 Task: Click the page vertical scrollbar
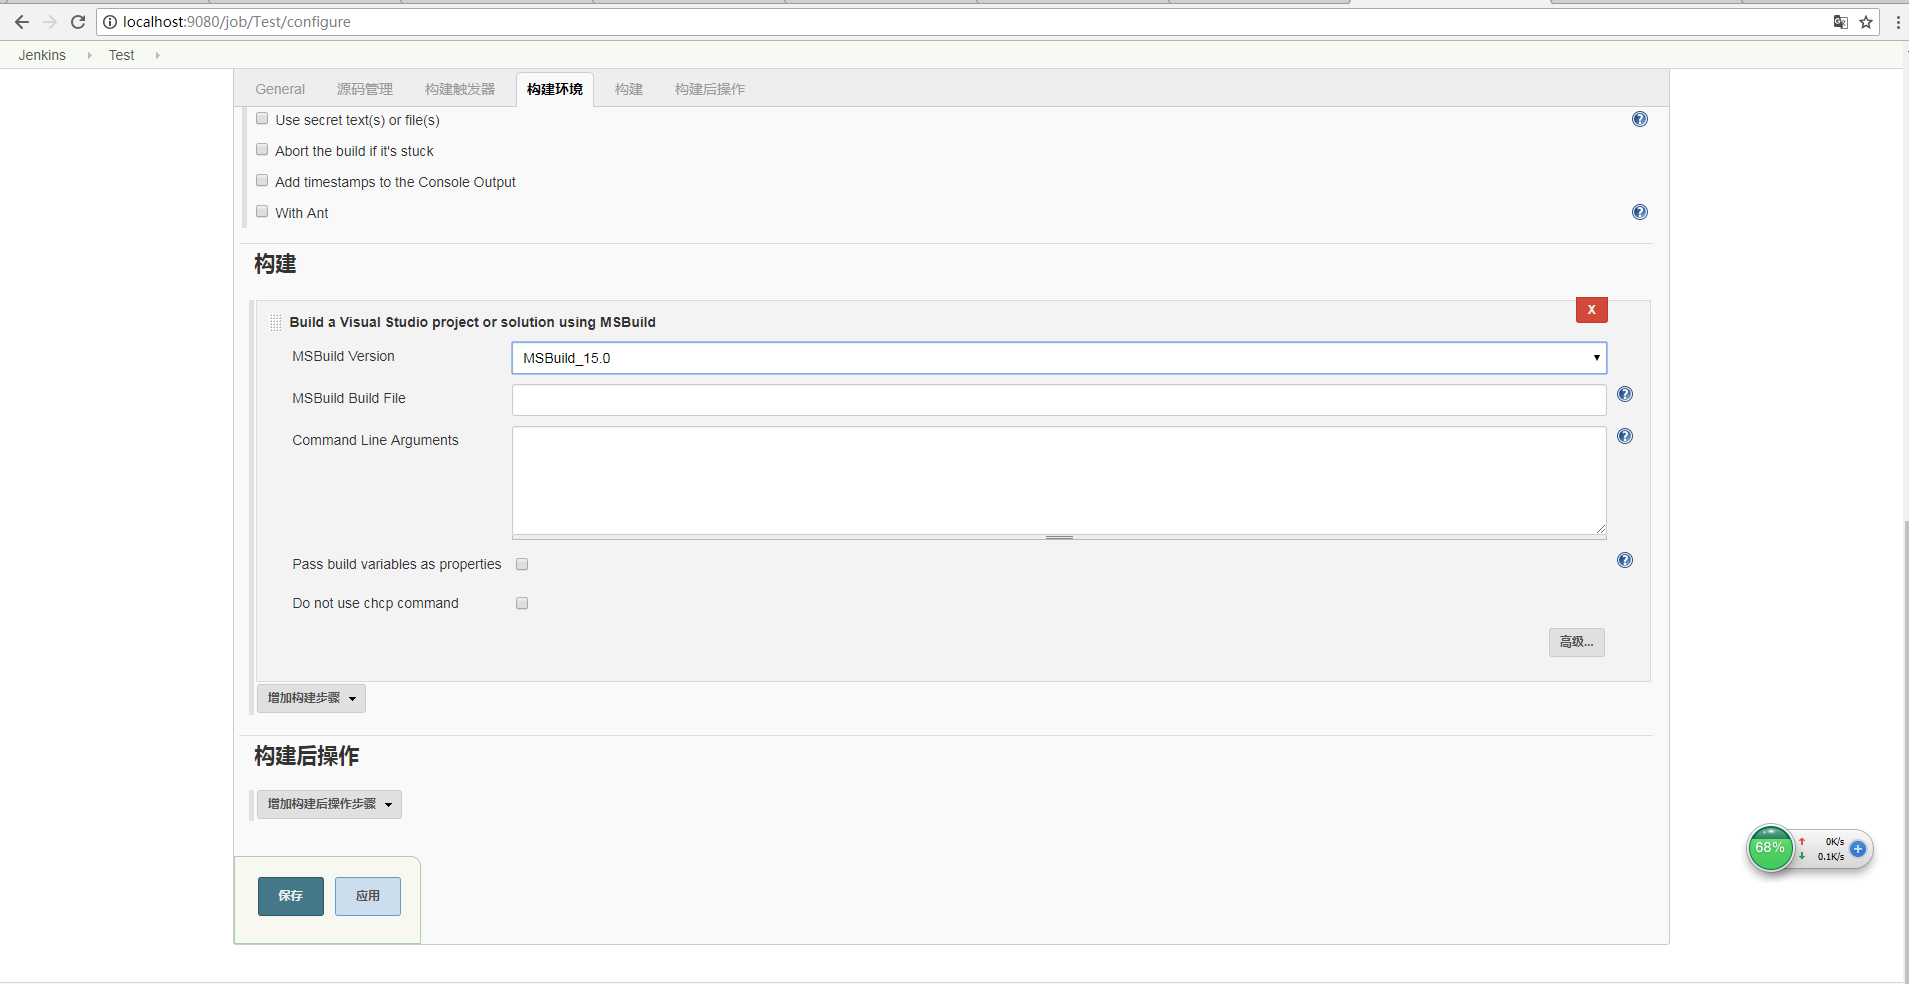(1906, 750)
